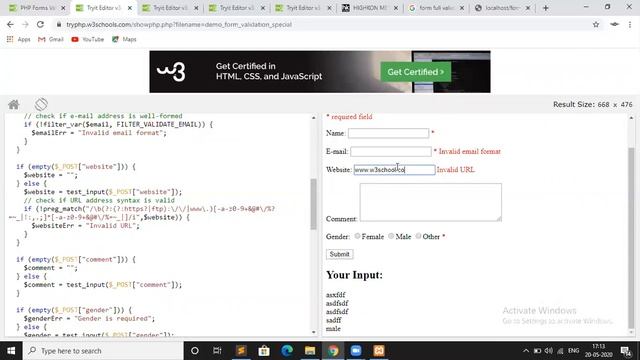Click the code editor scroll down arrow

pyautogui.click(x=313, y=332)
